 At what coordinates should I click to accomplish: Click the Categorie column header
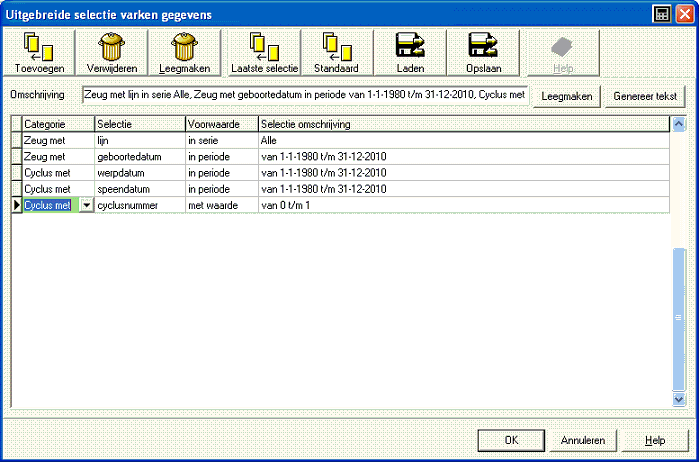click(58, 124)
